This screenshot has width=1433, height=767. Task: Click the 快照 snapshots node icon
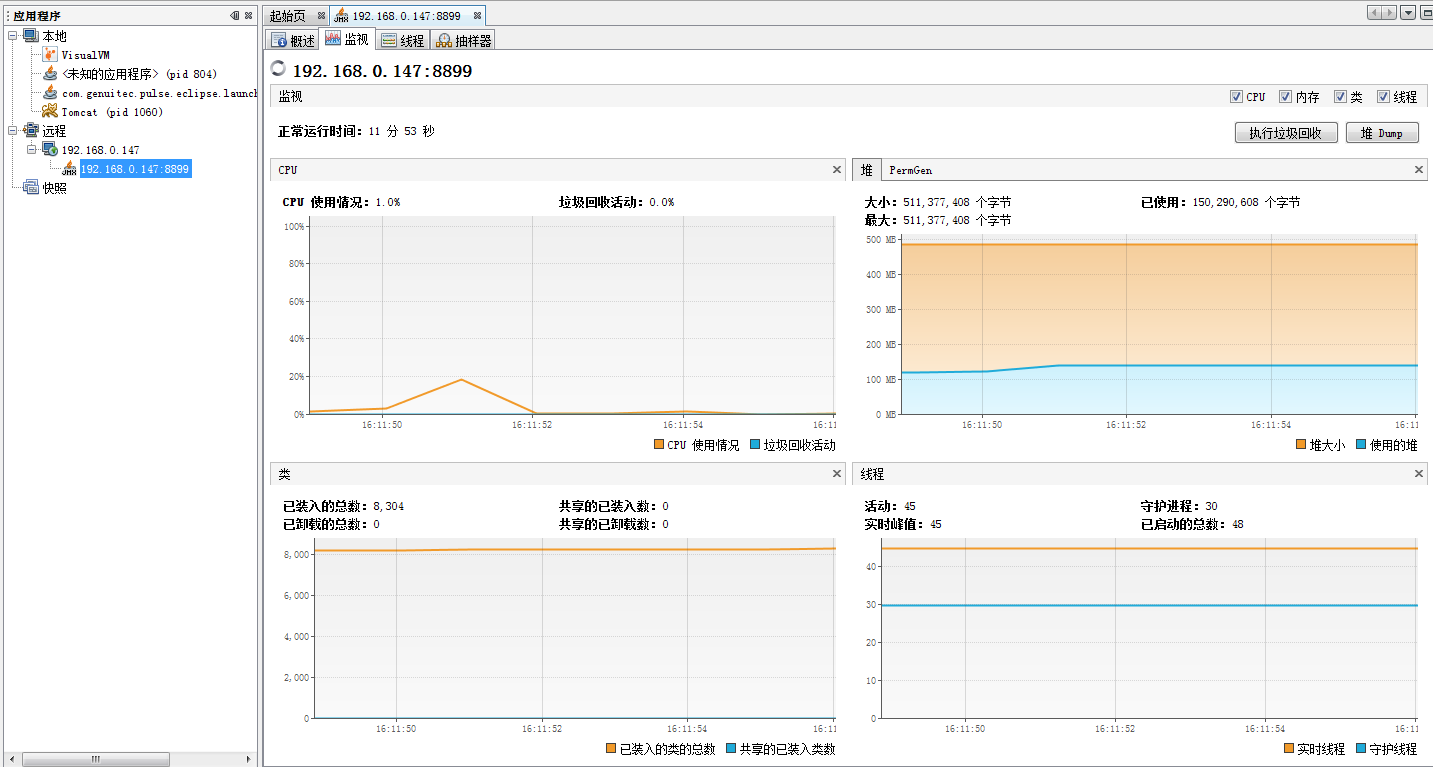click(31, 188)
